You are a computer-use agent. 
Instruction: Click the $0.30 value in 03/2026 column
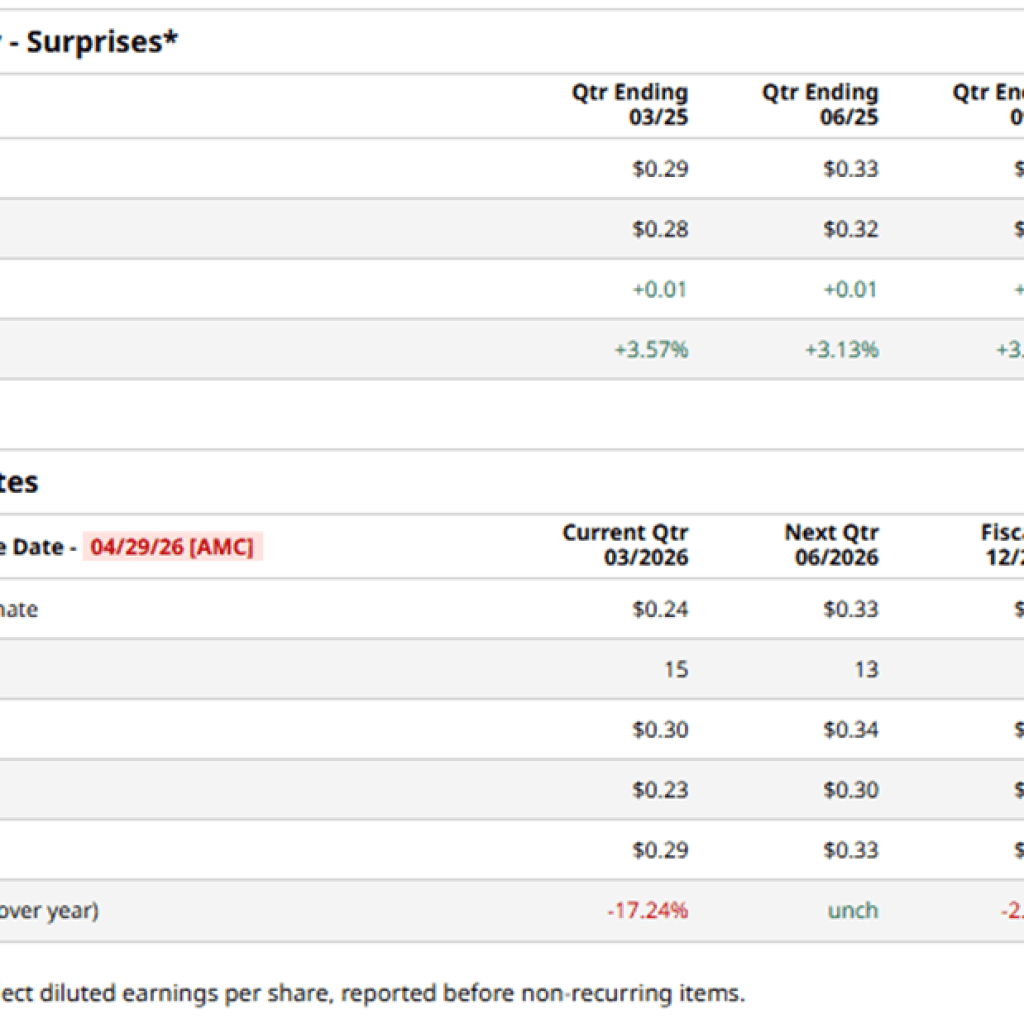(x=660, y=730)
